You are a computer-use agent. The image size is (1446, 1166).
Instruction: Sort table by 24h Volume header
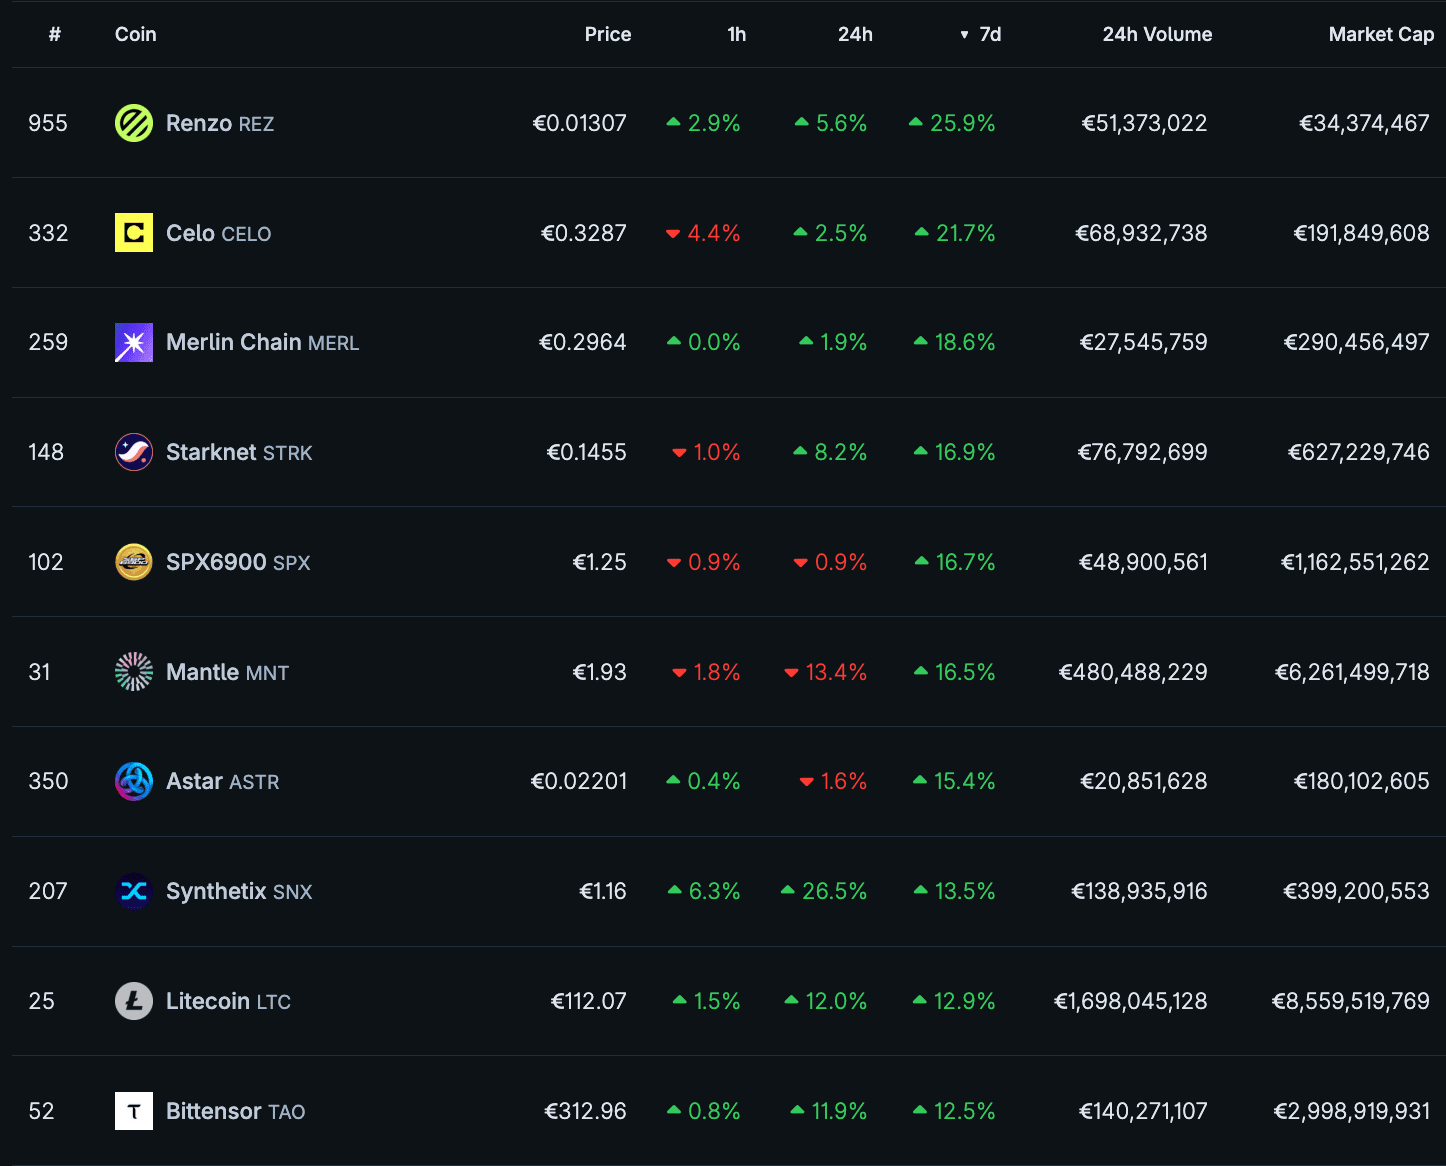[1156, 34]
